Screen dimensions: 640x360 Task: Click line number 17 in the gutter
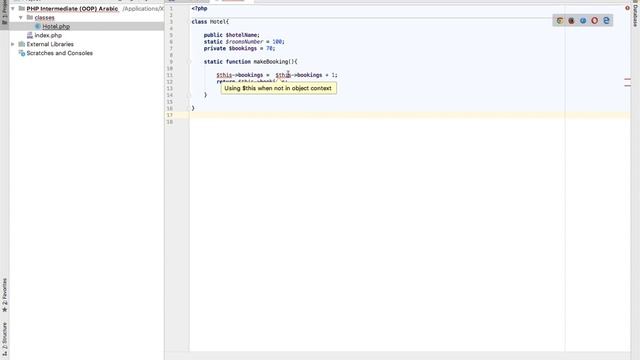[x=170, y=115]
